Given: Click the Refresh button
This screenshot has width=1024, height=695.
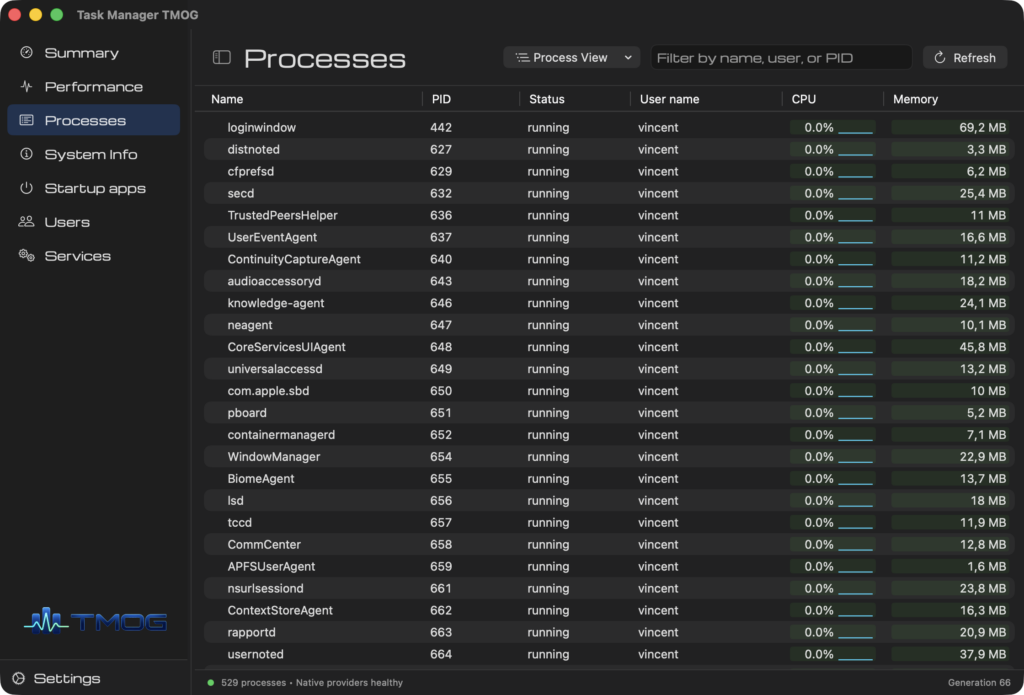Looking at the screenshot, I should pos(965,57).
